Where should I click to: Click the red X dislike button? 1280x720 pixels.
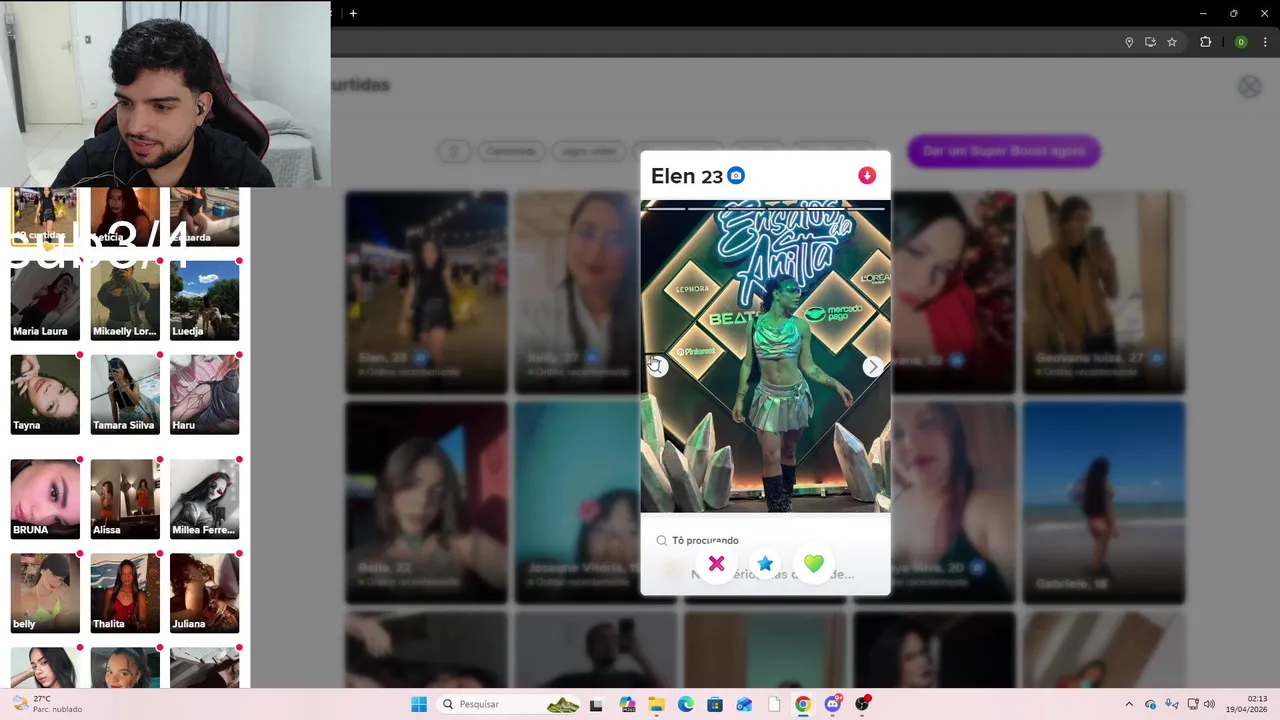716,564
